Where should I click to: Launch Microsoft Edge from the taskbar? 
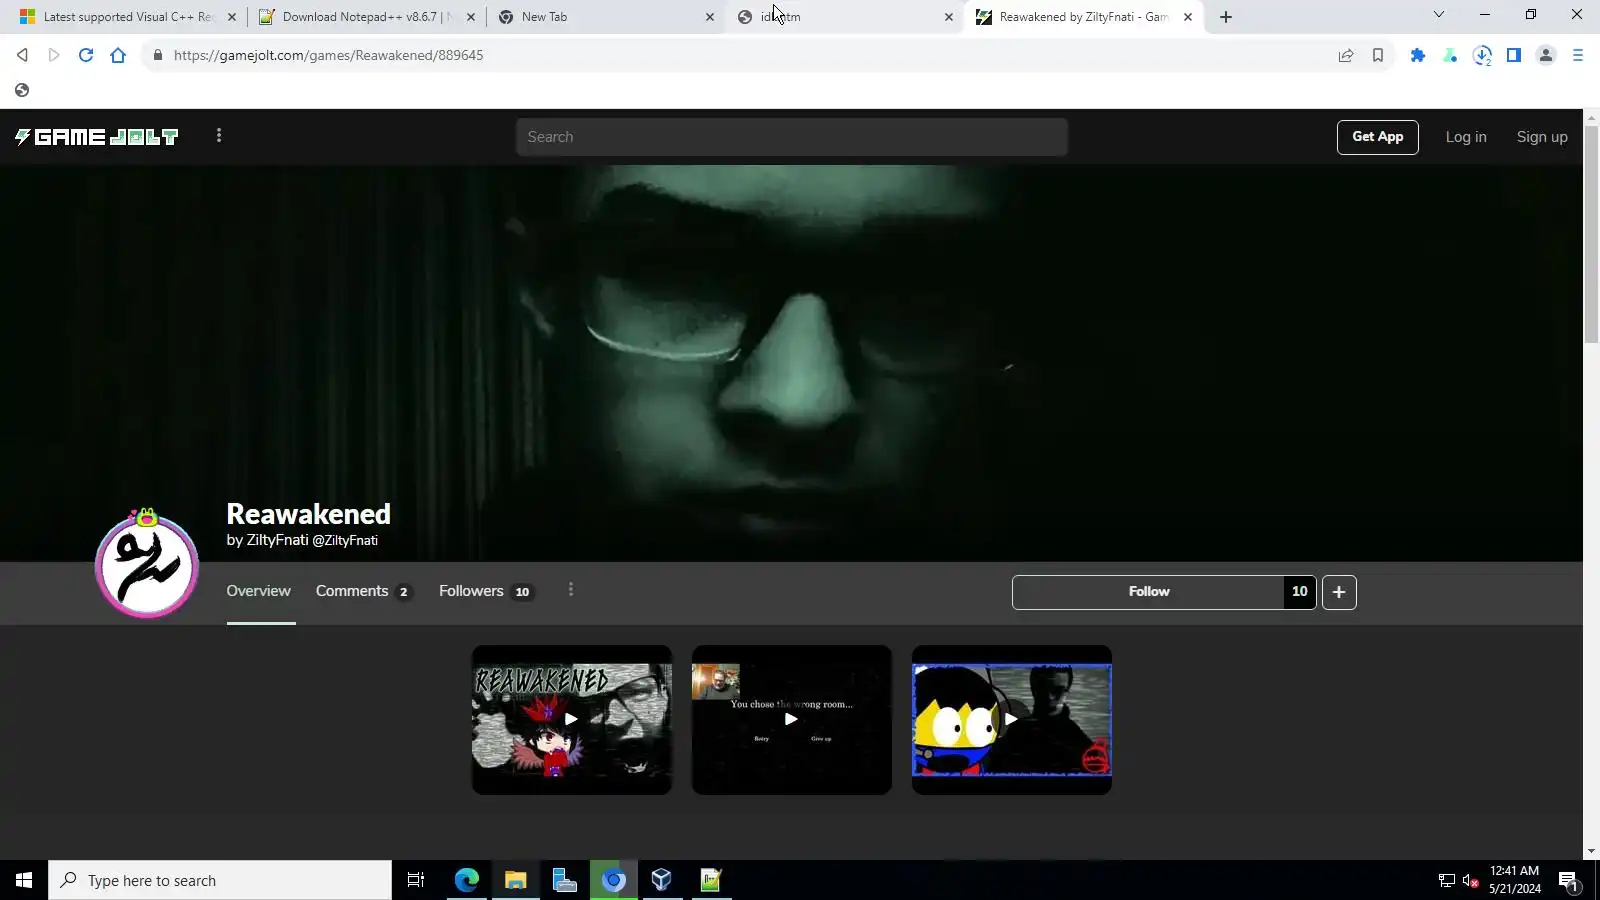coord(467,880)
